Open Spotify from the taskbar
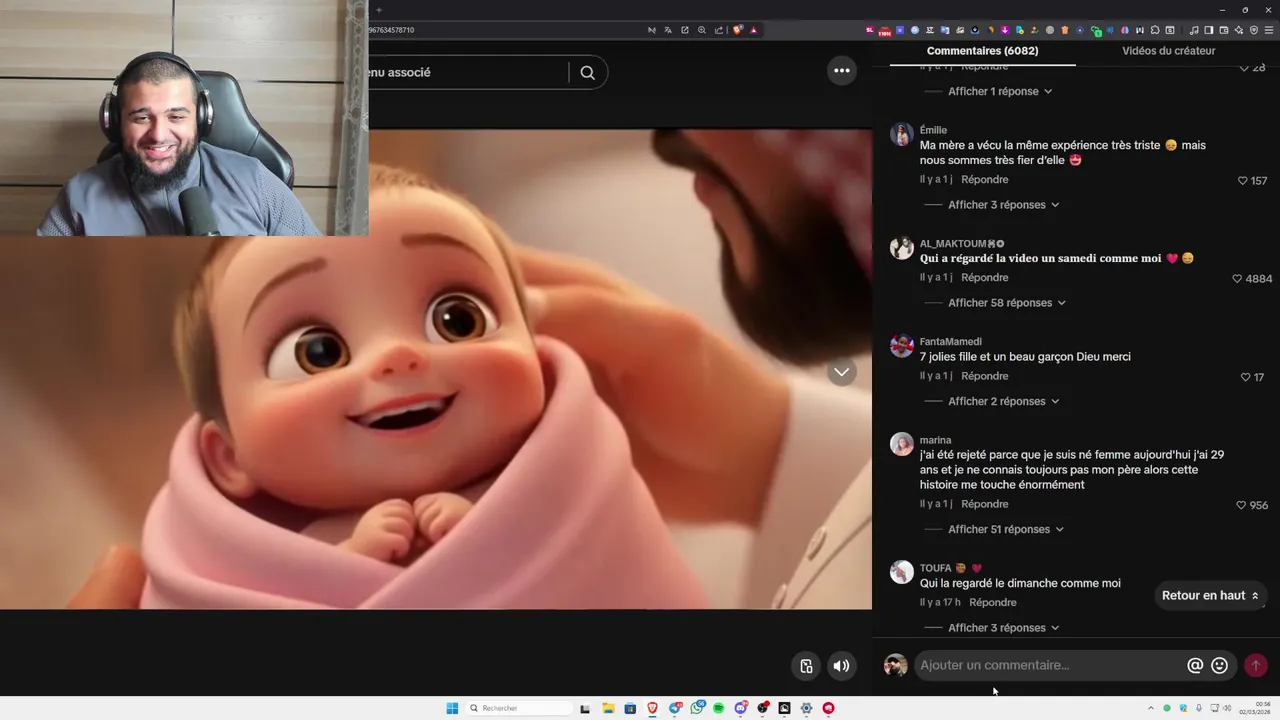 point(719,708)
